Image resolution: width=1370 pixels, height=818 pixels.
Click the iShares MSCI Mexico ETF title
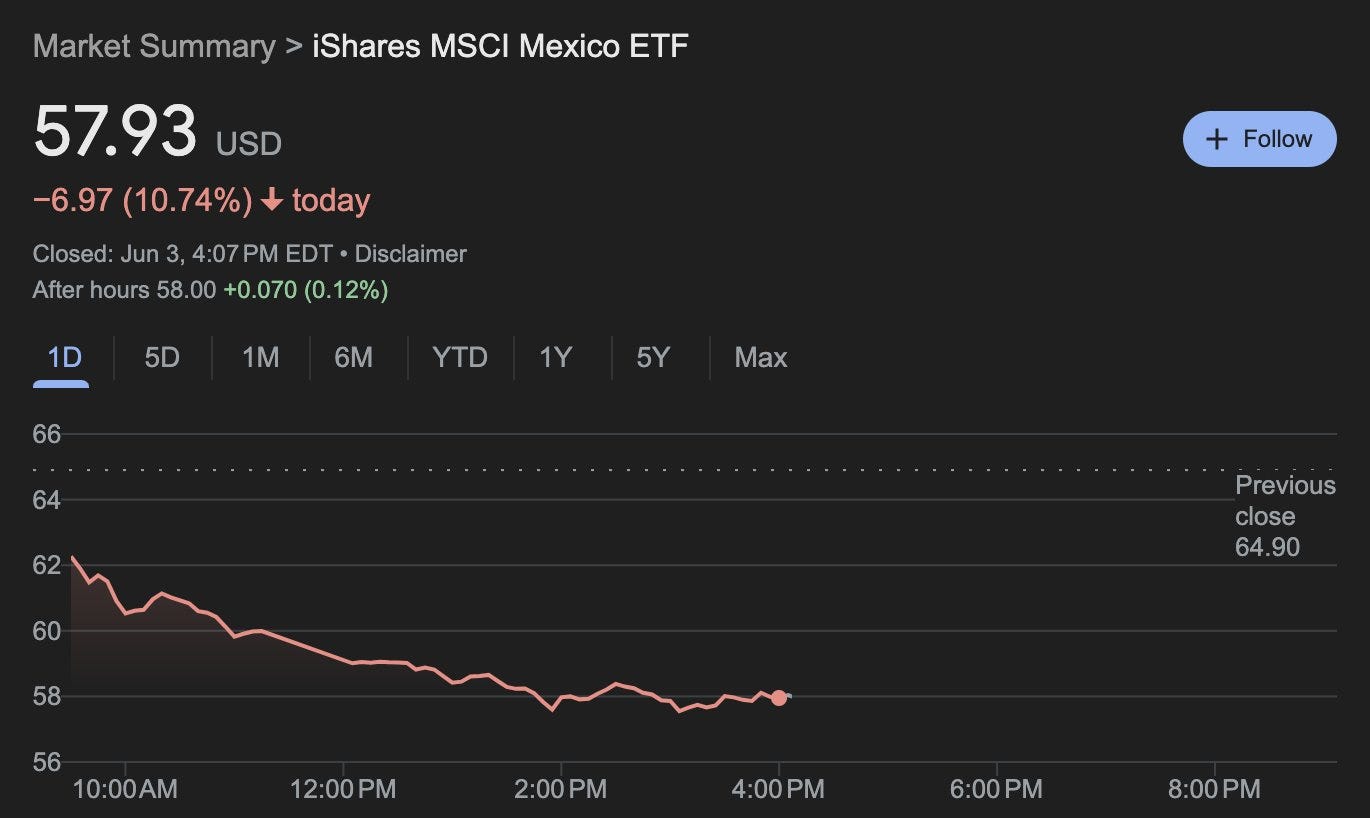click(501, 46)
